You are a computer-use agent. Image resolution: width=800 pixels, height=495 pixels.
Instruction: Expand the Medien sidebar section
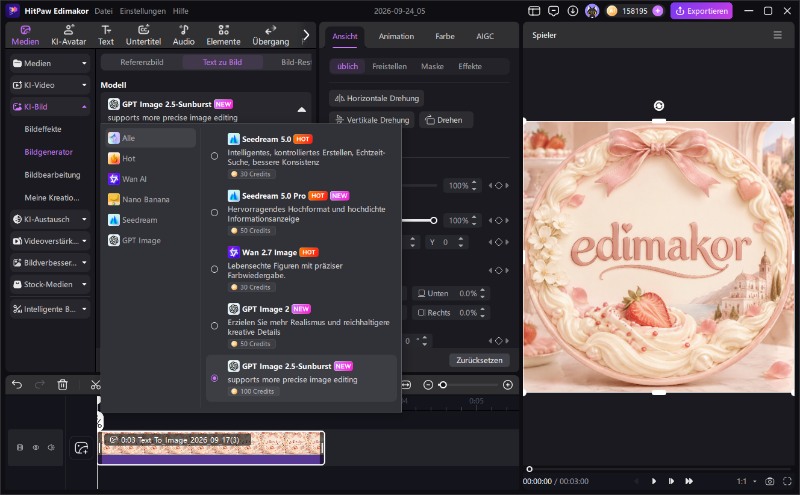[84, 63]
